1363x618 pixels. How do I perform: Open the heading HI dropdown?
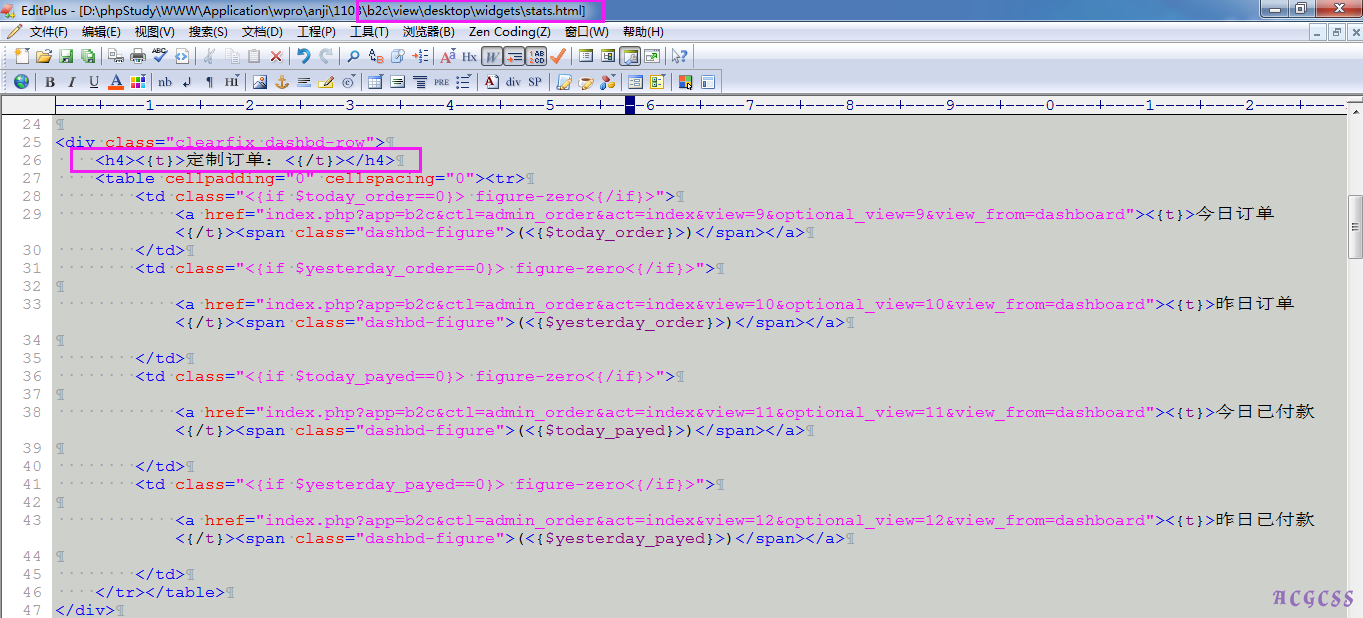232,82
